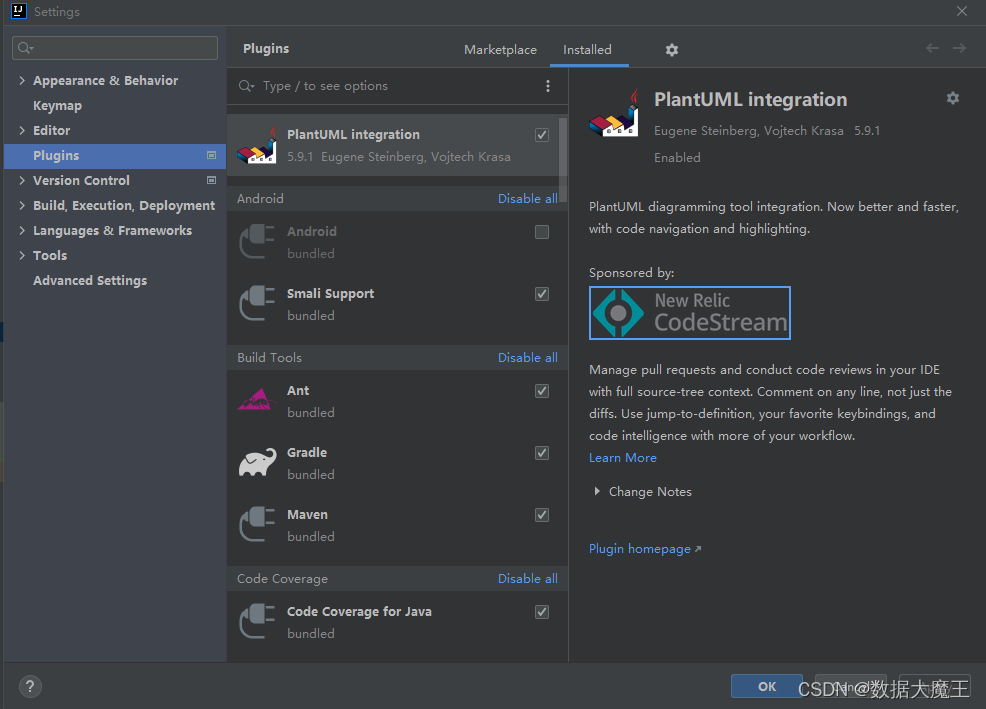
Task: Click the help question mark button
Action: point(30,686)
